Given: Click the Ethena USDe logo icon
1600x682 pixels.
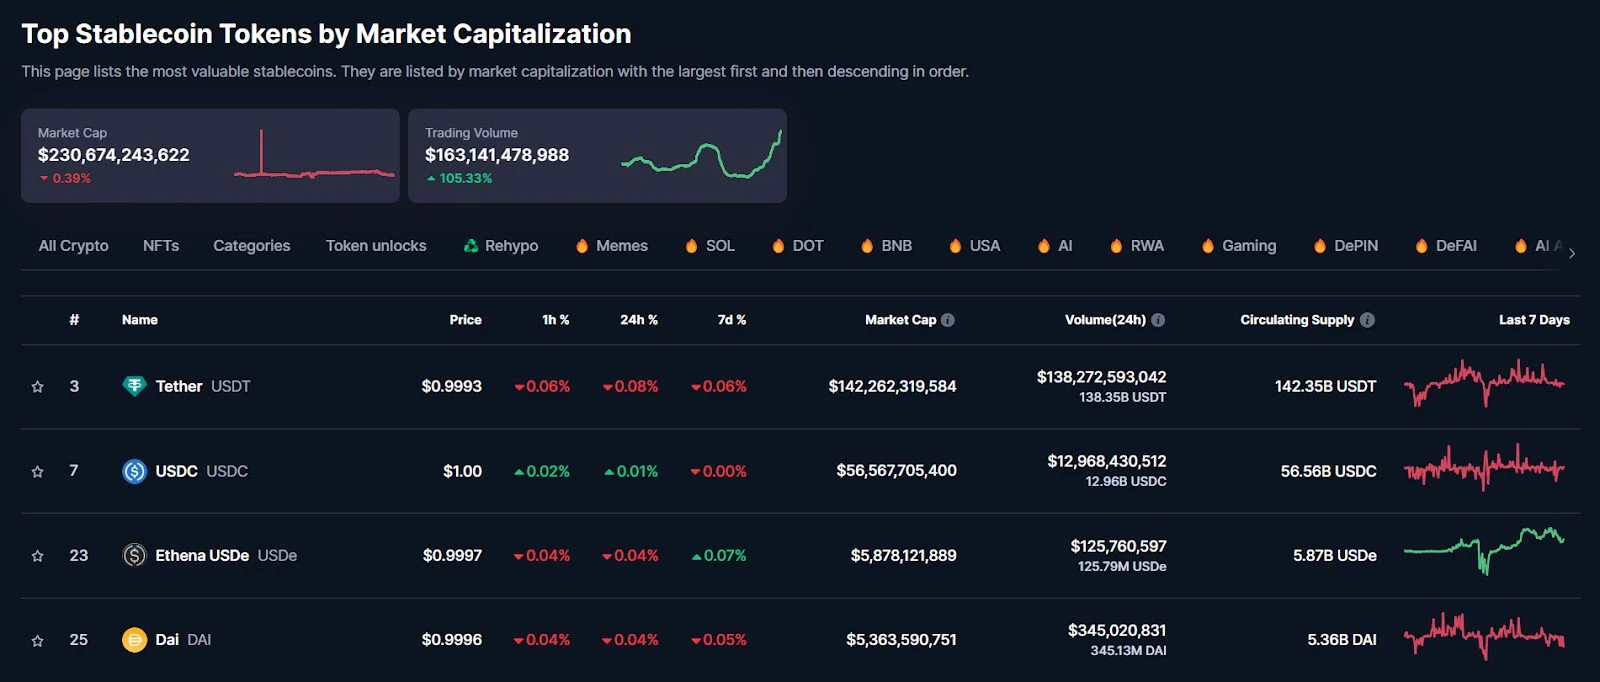Looking at the screenshot, I should (x=134, y=555).
